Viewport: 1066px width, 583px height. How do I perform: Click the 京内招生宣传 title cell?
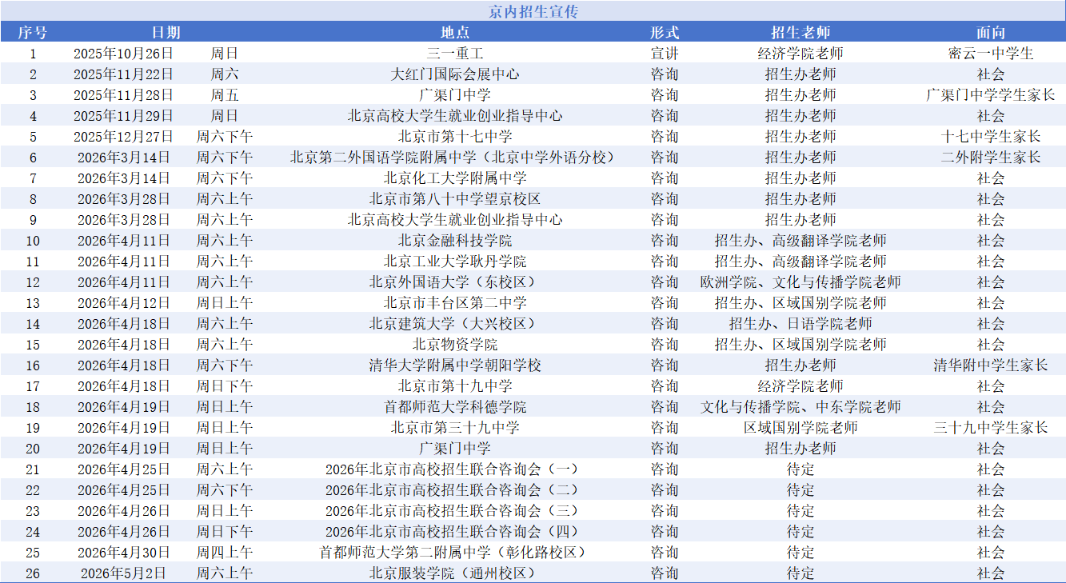532,12
